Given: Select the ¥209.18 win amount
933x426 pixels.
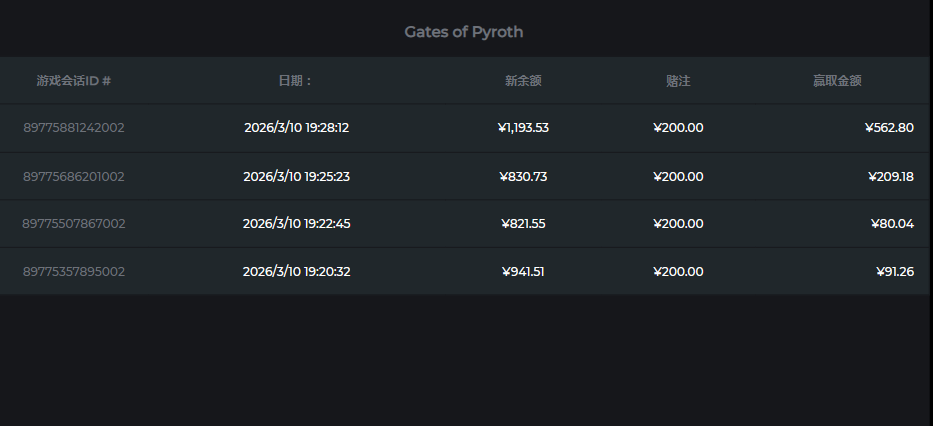Looking at the screenshot, I should [890, 177].
